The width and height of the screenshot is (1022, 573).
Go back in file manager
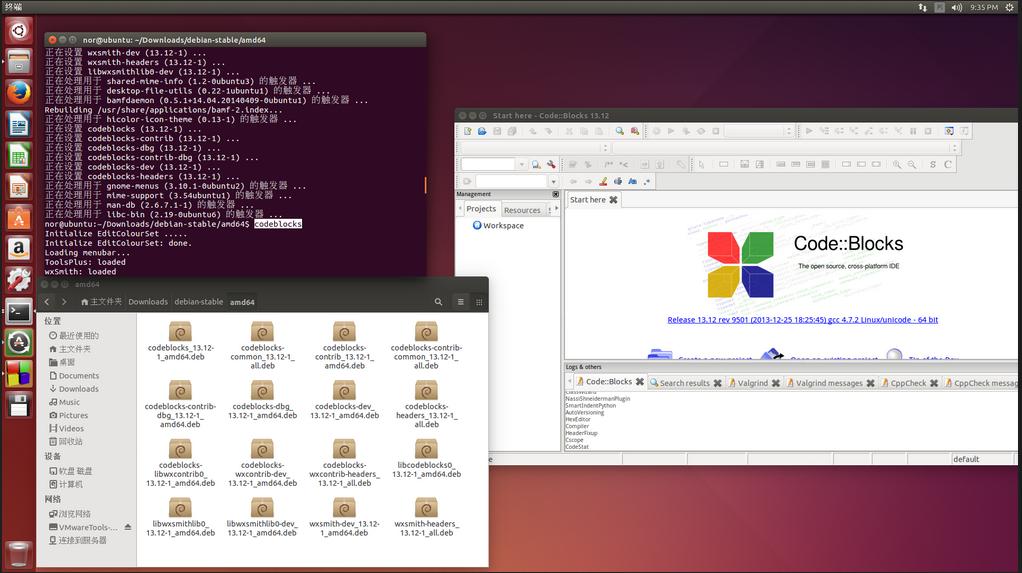coord(47,302)
